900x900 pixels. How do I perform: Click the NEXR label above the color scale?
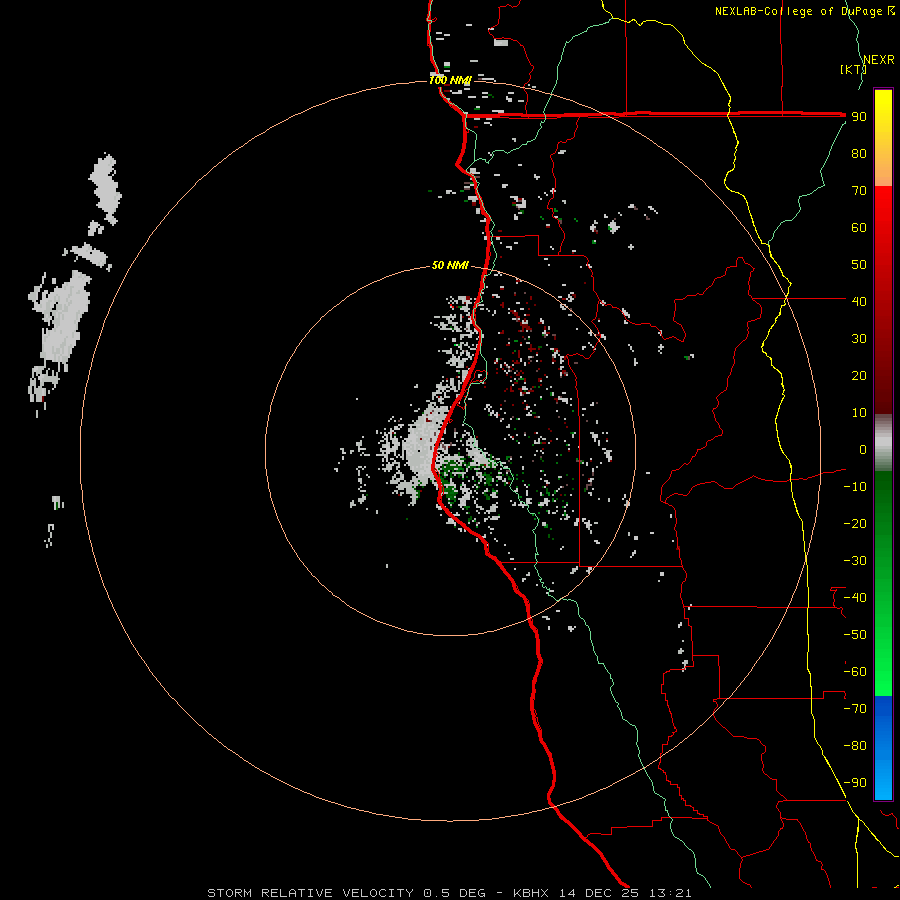pyautogui.click(x=879, y=60)
